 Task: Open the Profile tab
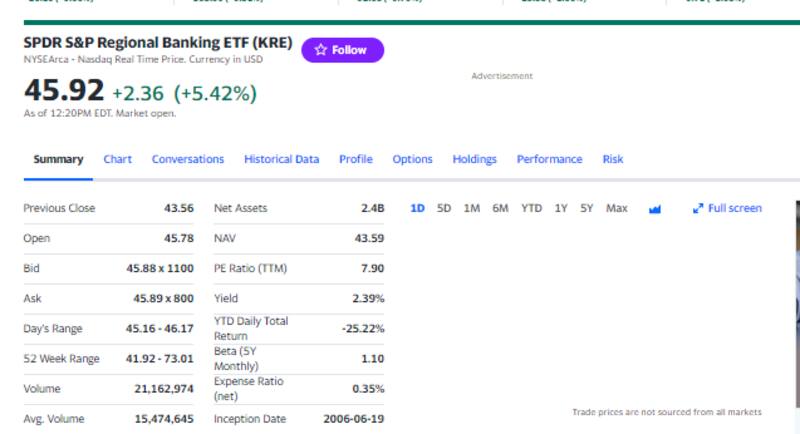tap(355, 159)
